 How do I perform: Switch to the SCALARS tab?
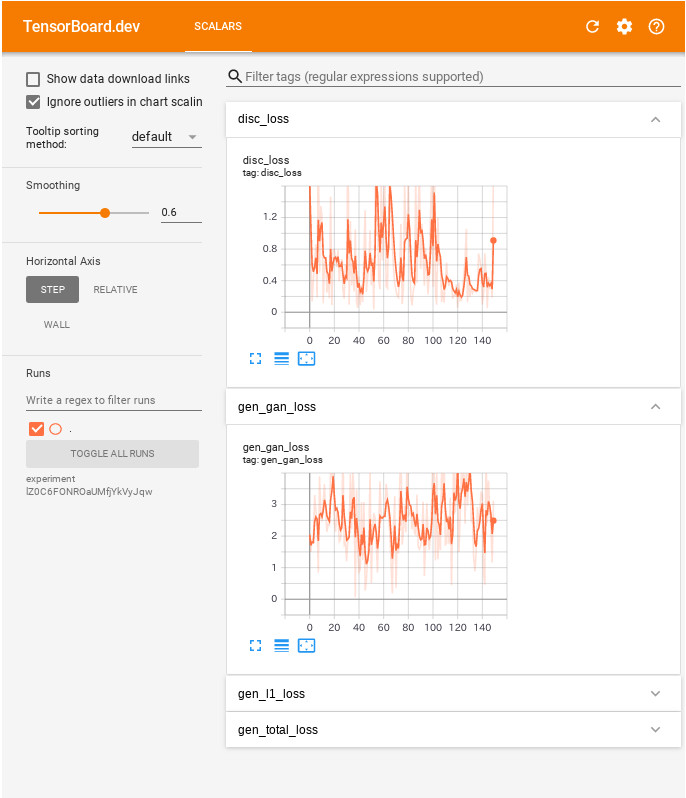(218, 26)
